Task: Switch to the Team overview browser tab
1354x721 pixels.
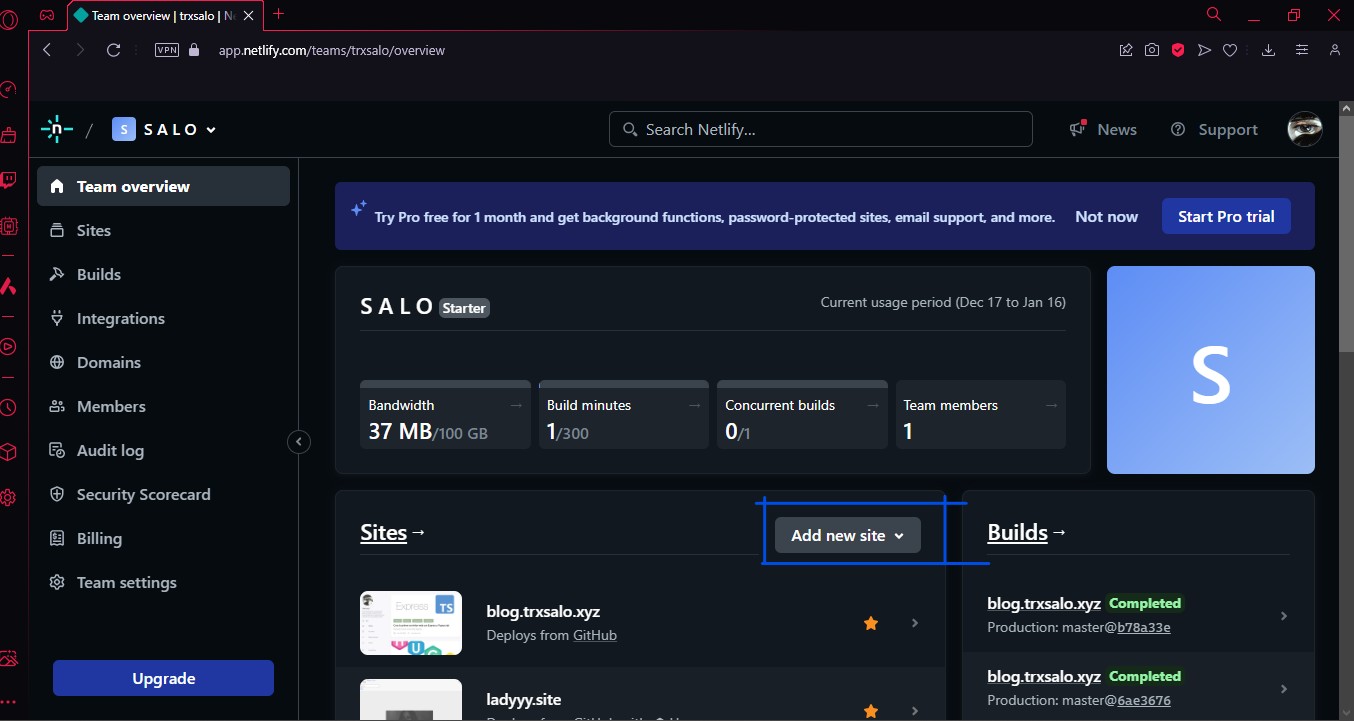Action: pos(163,15)
